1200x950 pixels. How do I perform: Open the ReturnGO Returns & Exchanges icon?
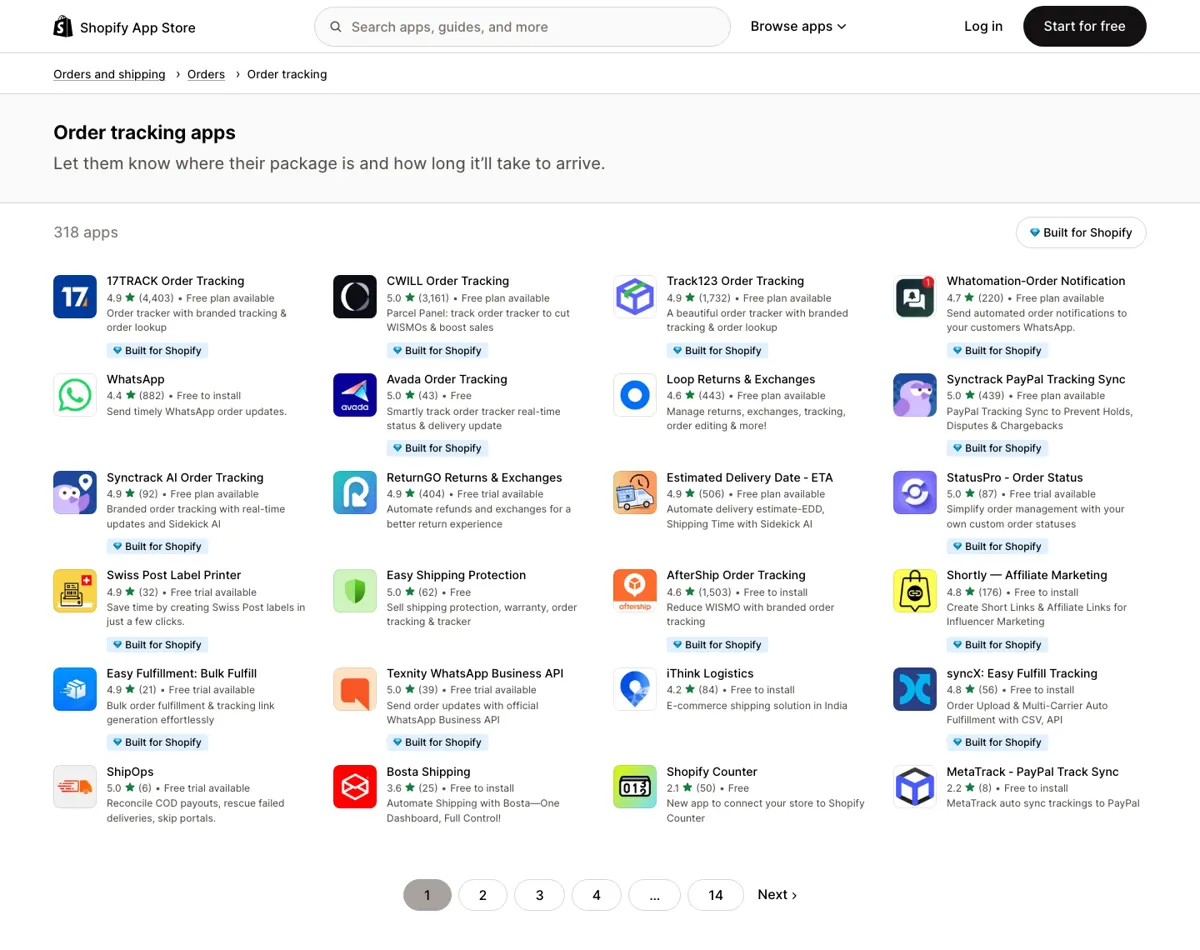pyautogui.click(x=355, y=493)
